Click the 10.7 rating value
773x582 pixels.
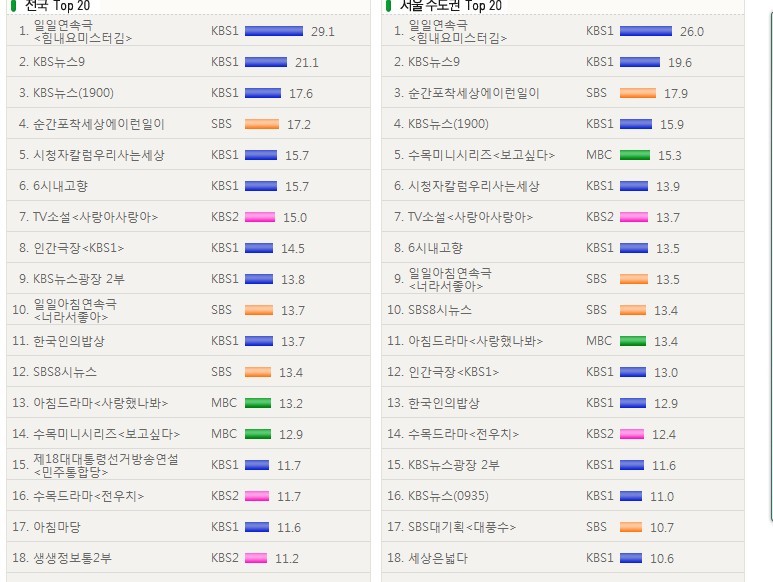pyautogui.click(x=662, y=528)
